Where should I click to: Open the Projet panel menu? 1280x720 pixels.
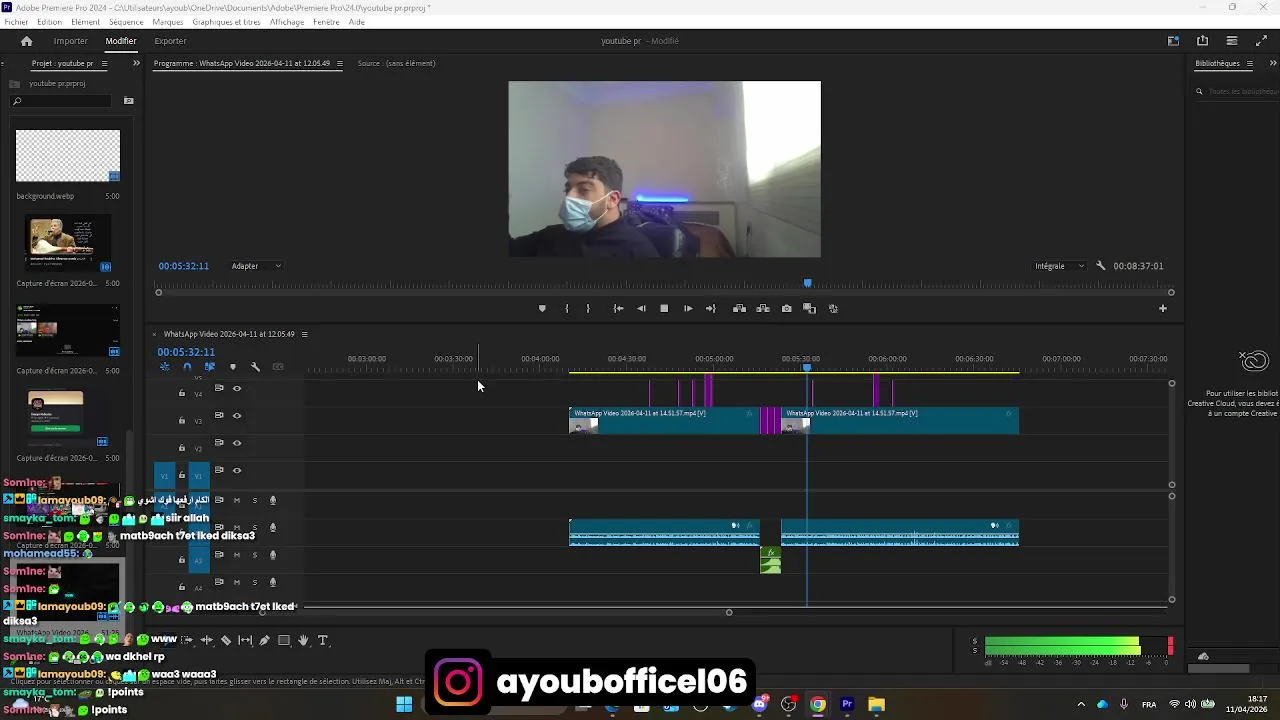coord(104,63)
